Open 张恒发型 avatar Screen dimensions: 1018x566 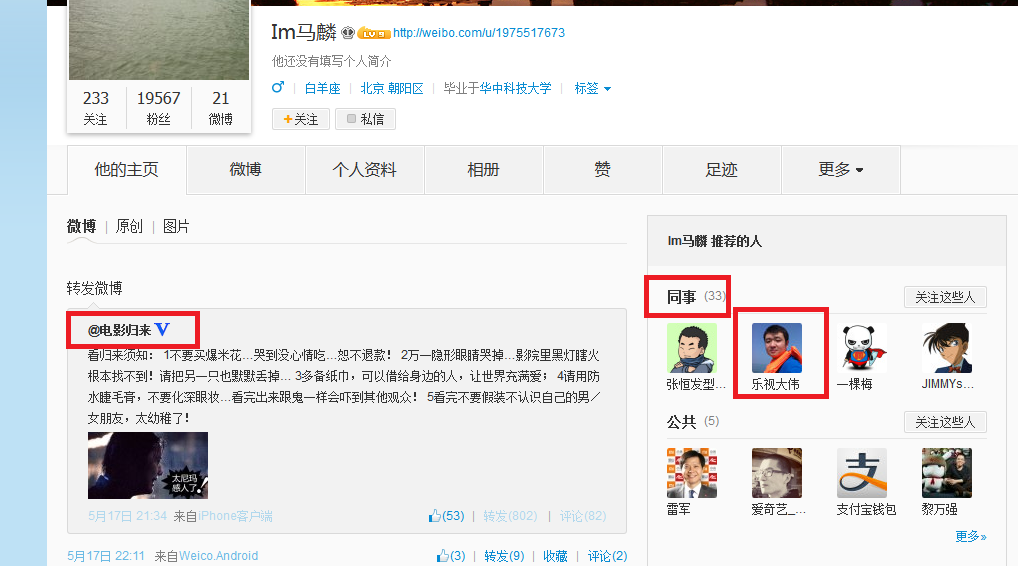[691, 348]
